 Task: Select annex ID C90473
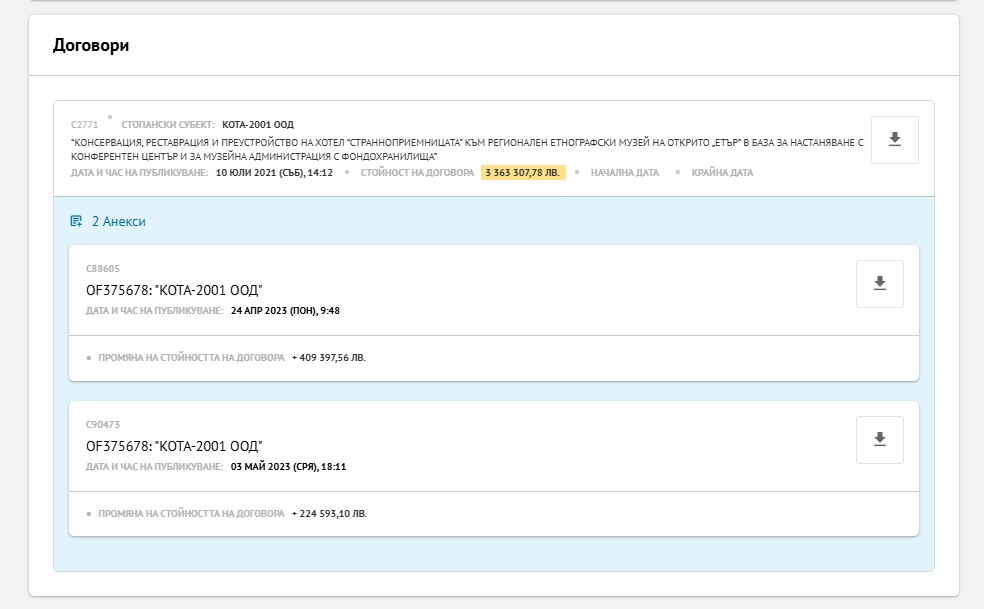pos(103,425)
